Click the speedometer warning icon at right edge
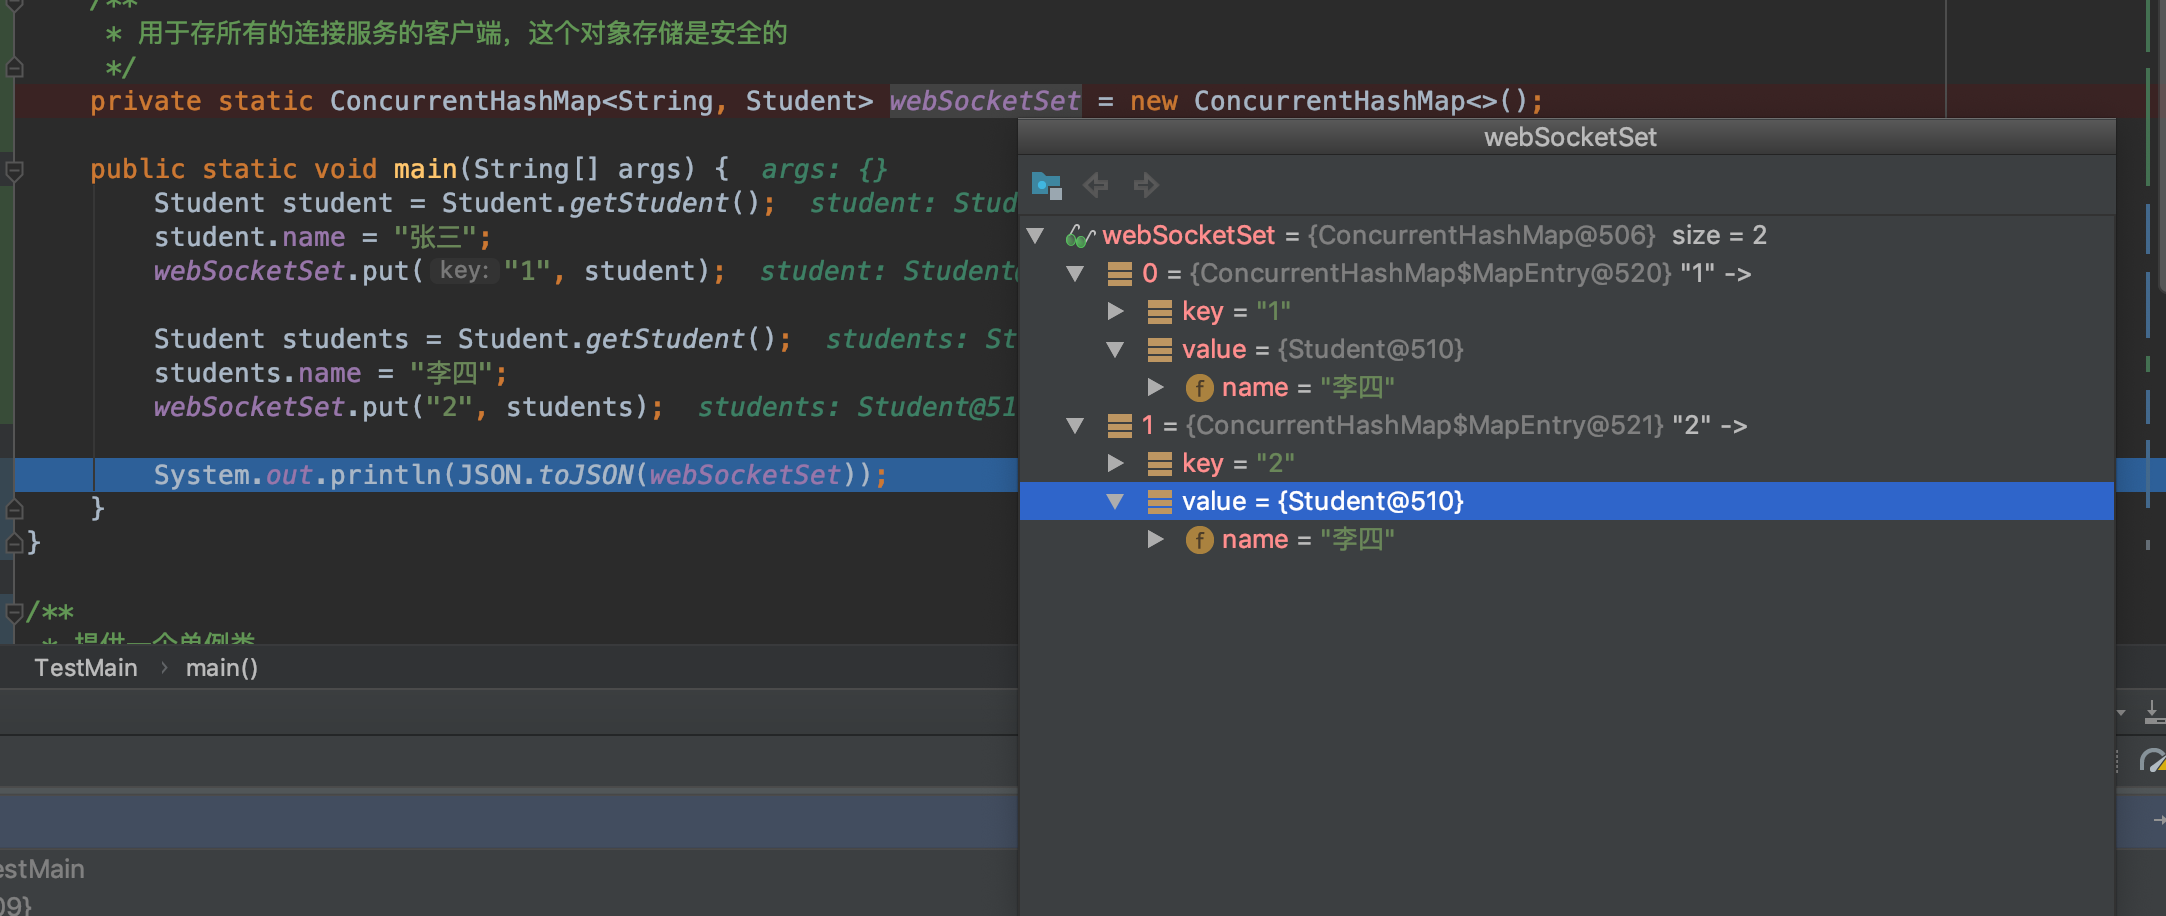This screenshot has height=916, width=2166. (x=2152, y=762)
